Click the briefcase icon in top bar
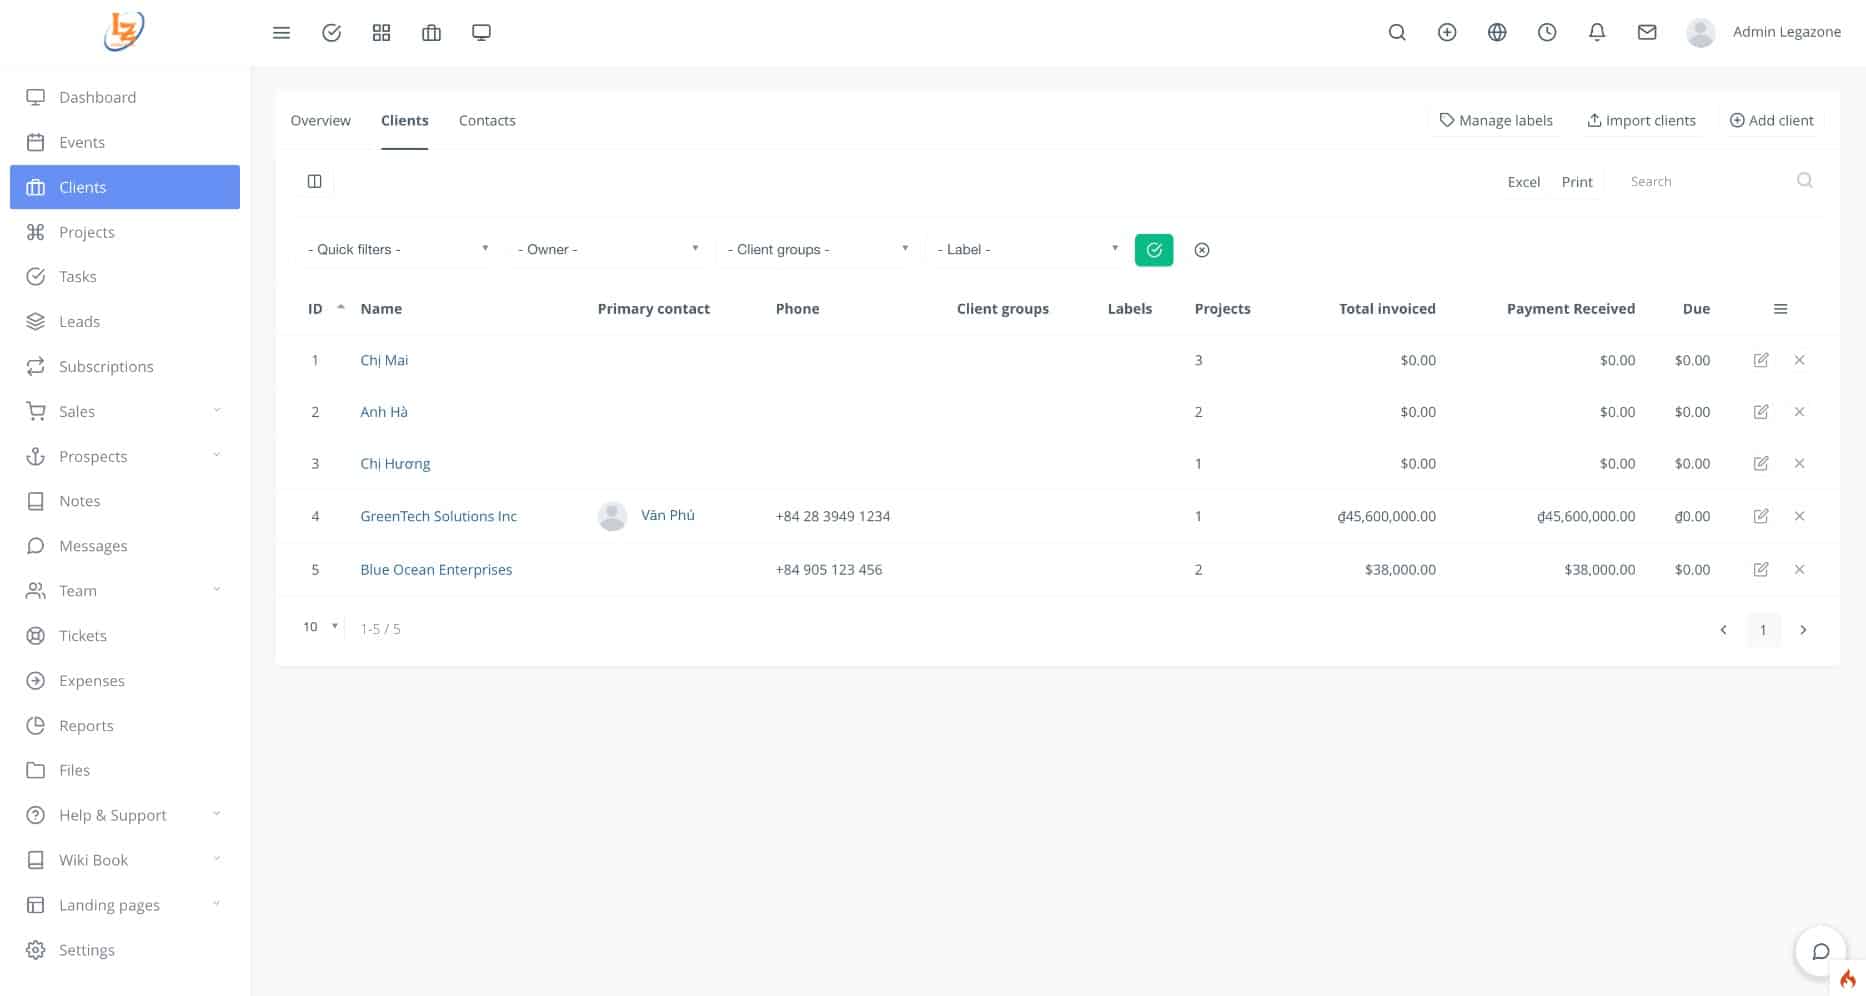 (431, 33)
